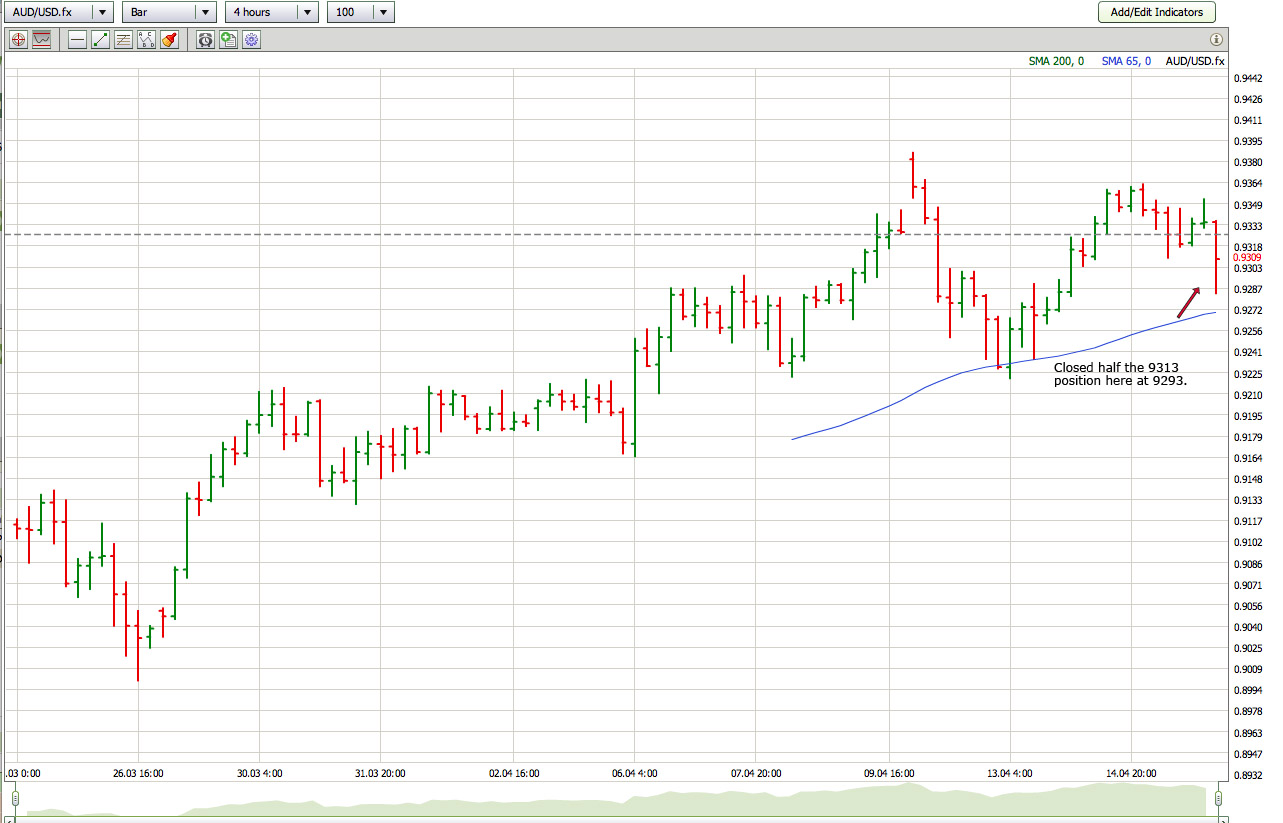The image size is (1283, 823).
Task: Select the trend line drawing tool
Action: [100, 40]
